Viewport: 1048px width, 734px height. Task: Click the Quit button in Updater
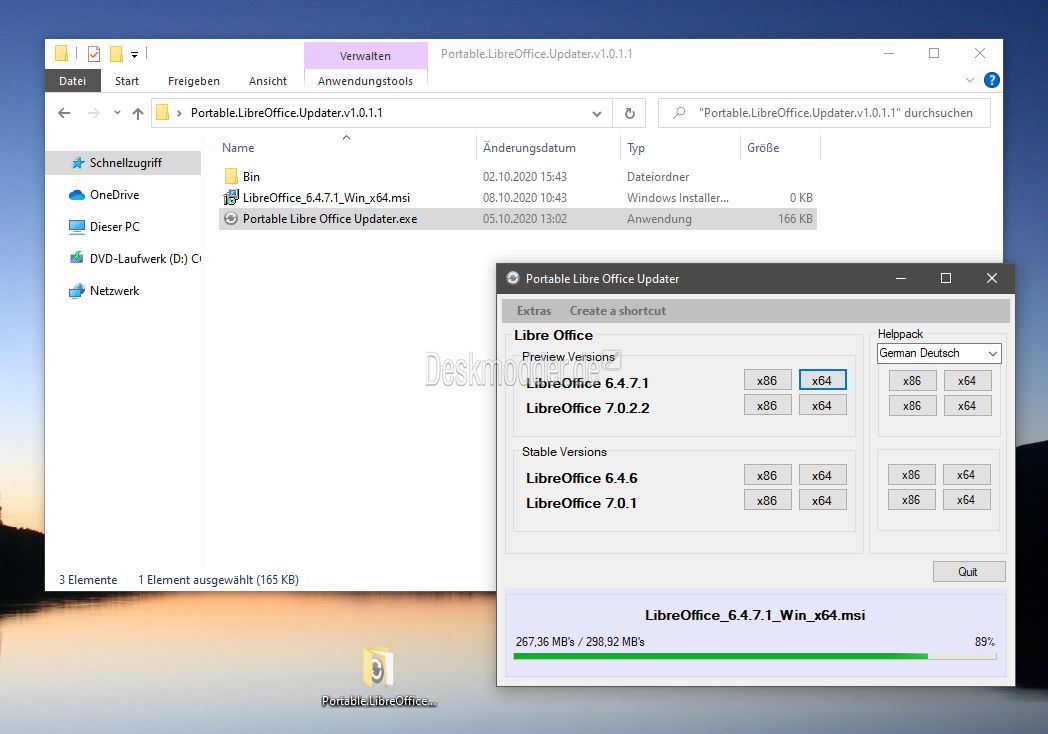(x=968, y=572)
